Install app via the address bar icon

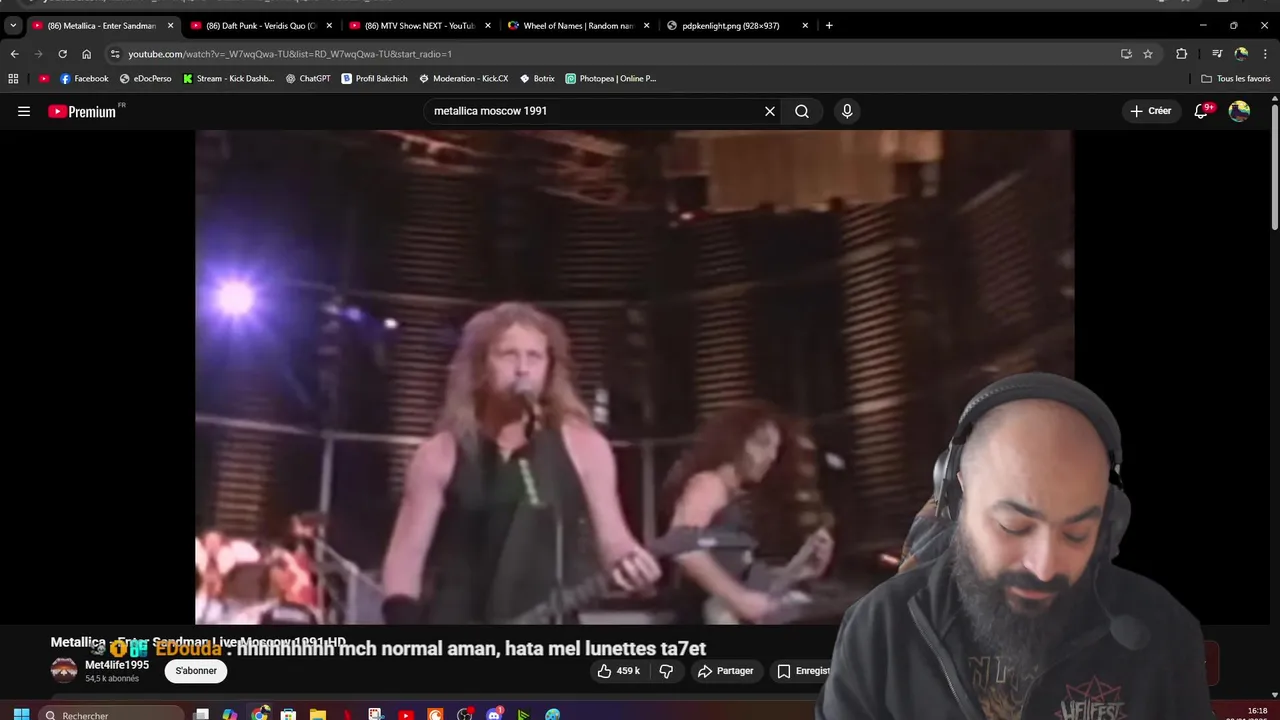(1126, 54)
